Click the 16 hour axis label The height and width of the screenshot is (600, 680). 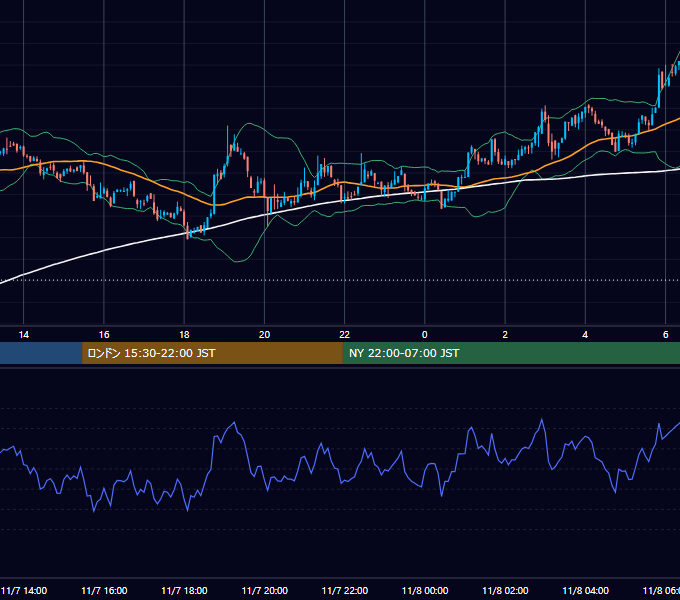tap(104, 335)
